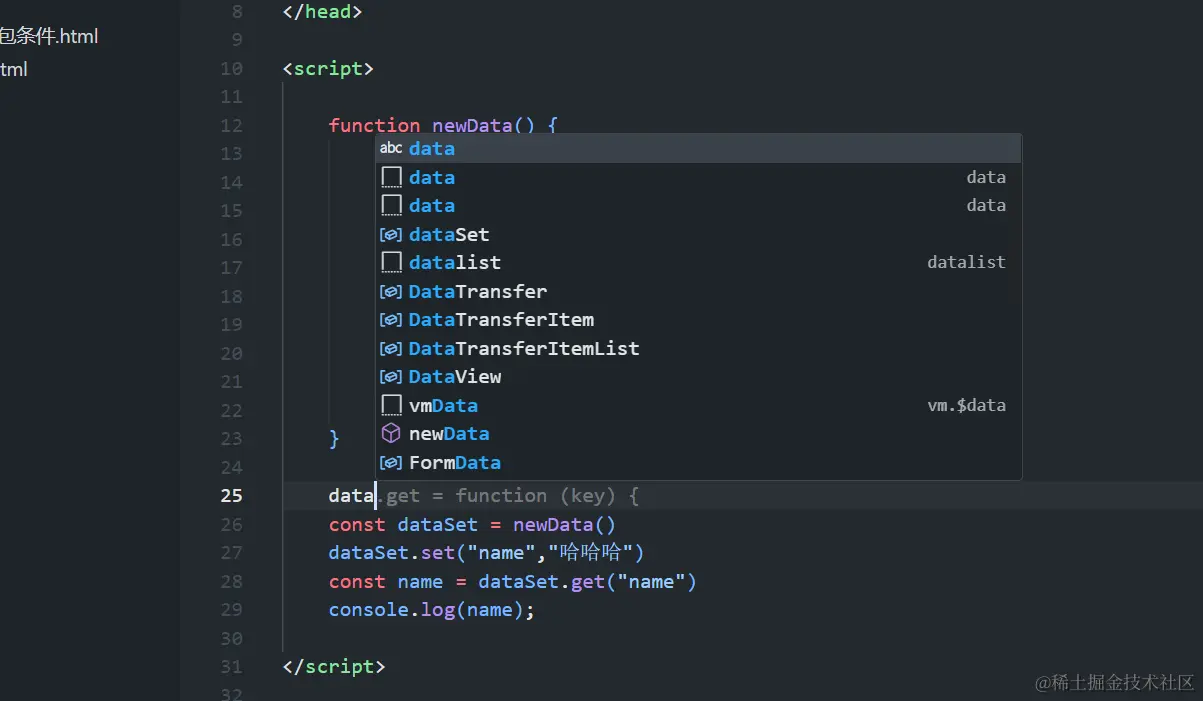Pick DataTransferItemList from autocomplete list
This screenshot has width=1203, height=701.
click(698, 348)
